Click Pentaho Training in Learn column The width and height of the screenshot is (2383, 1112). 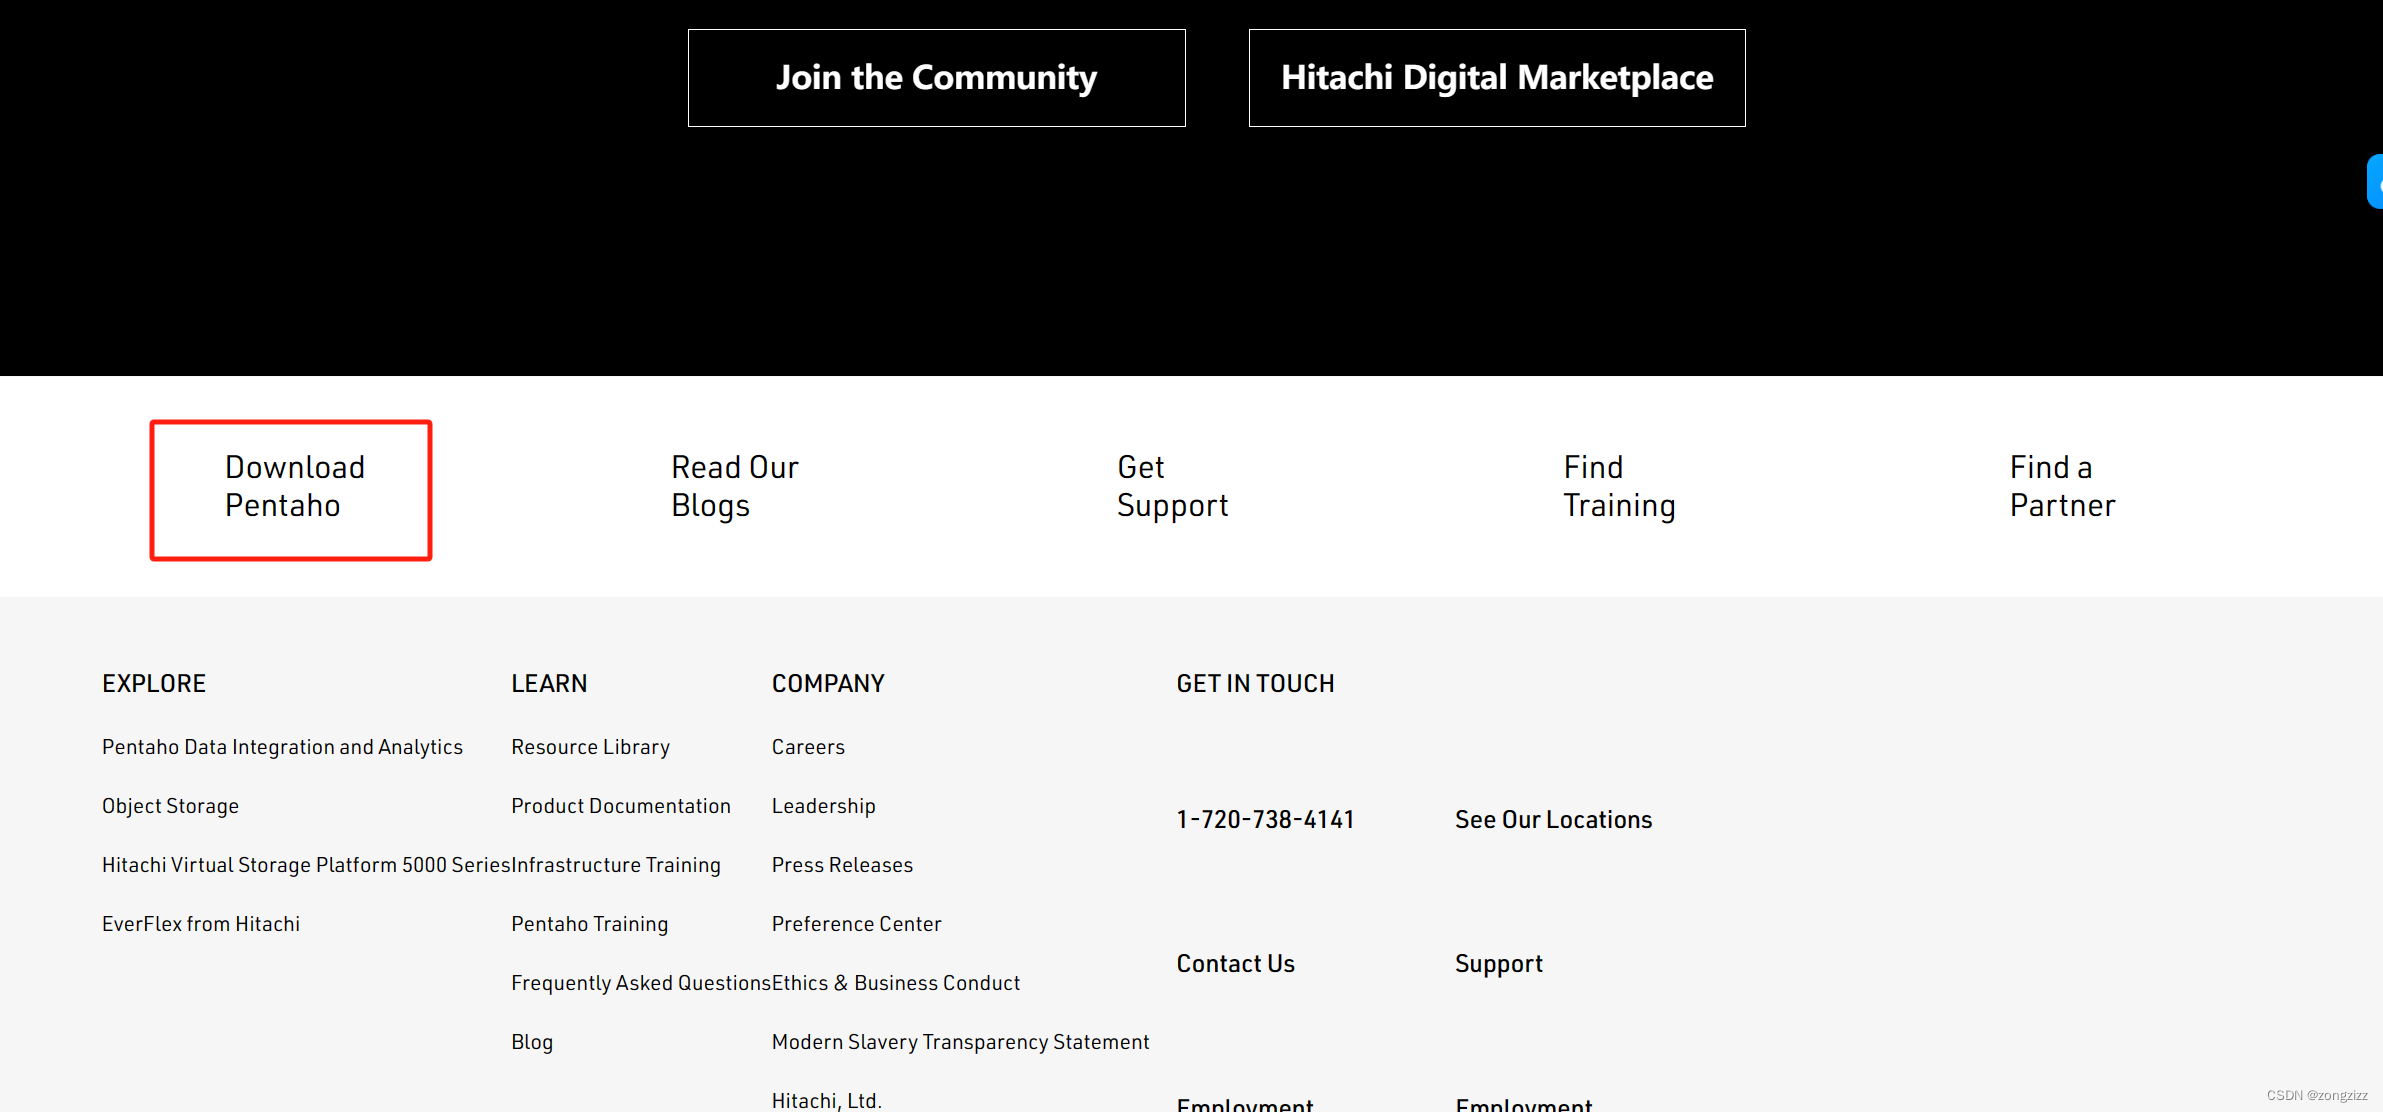click(x=589, y=924)
